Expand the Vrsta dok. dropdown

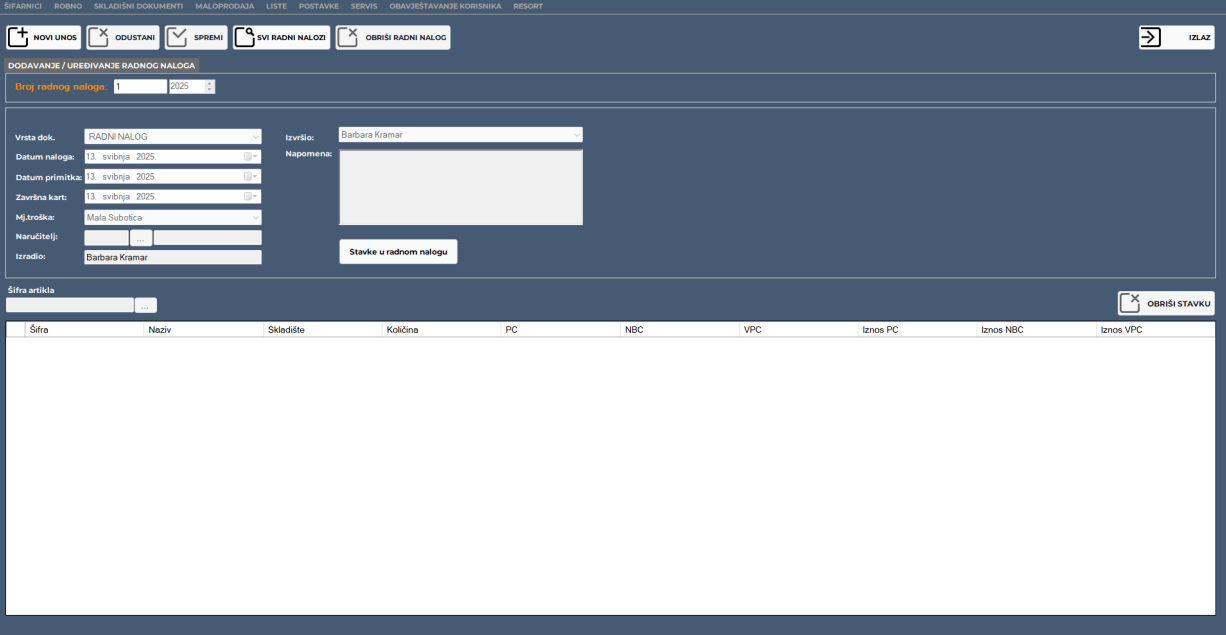255,137
